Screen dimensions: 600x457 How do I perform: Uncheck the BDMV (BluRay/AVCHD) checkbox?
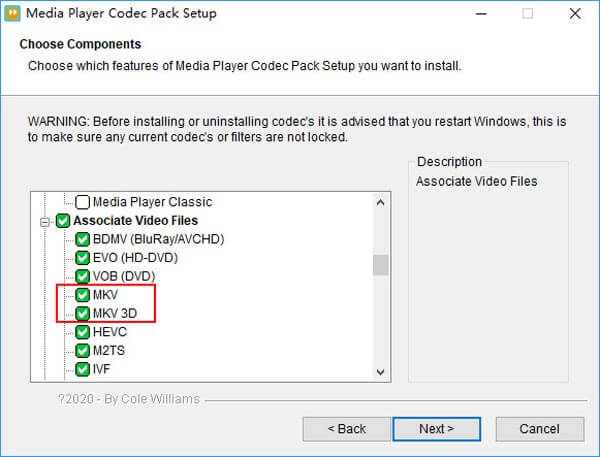pos(83,239)
